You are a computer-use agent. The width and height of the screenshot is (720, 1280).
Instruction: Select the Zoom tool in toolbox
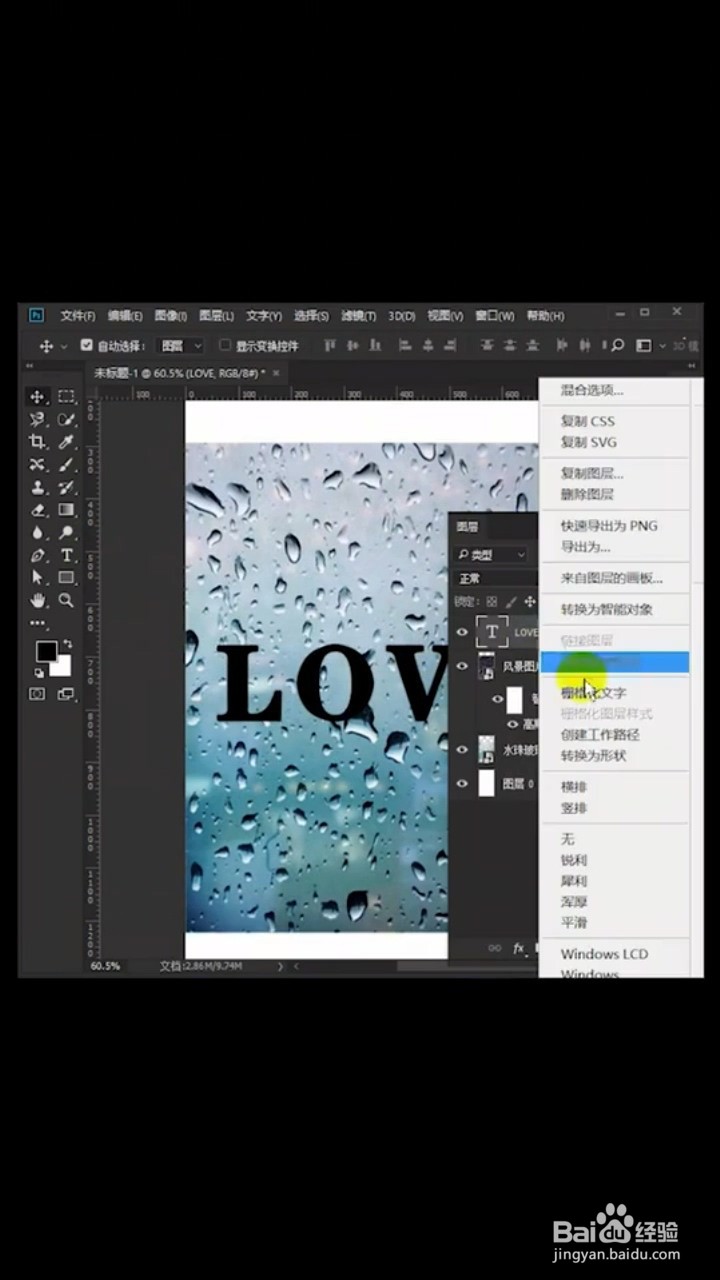click(x=66, y=600)
